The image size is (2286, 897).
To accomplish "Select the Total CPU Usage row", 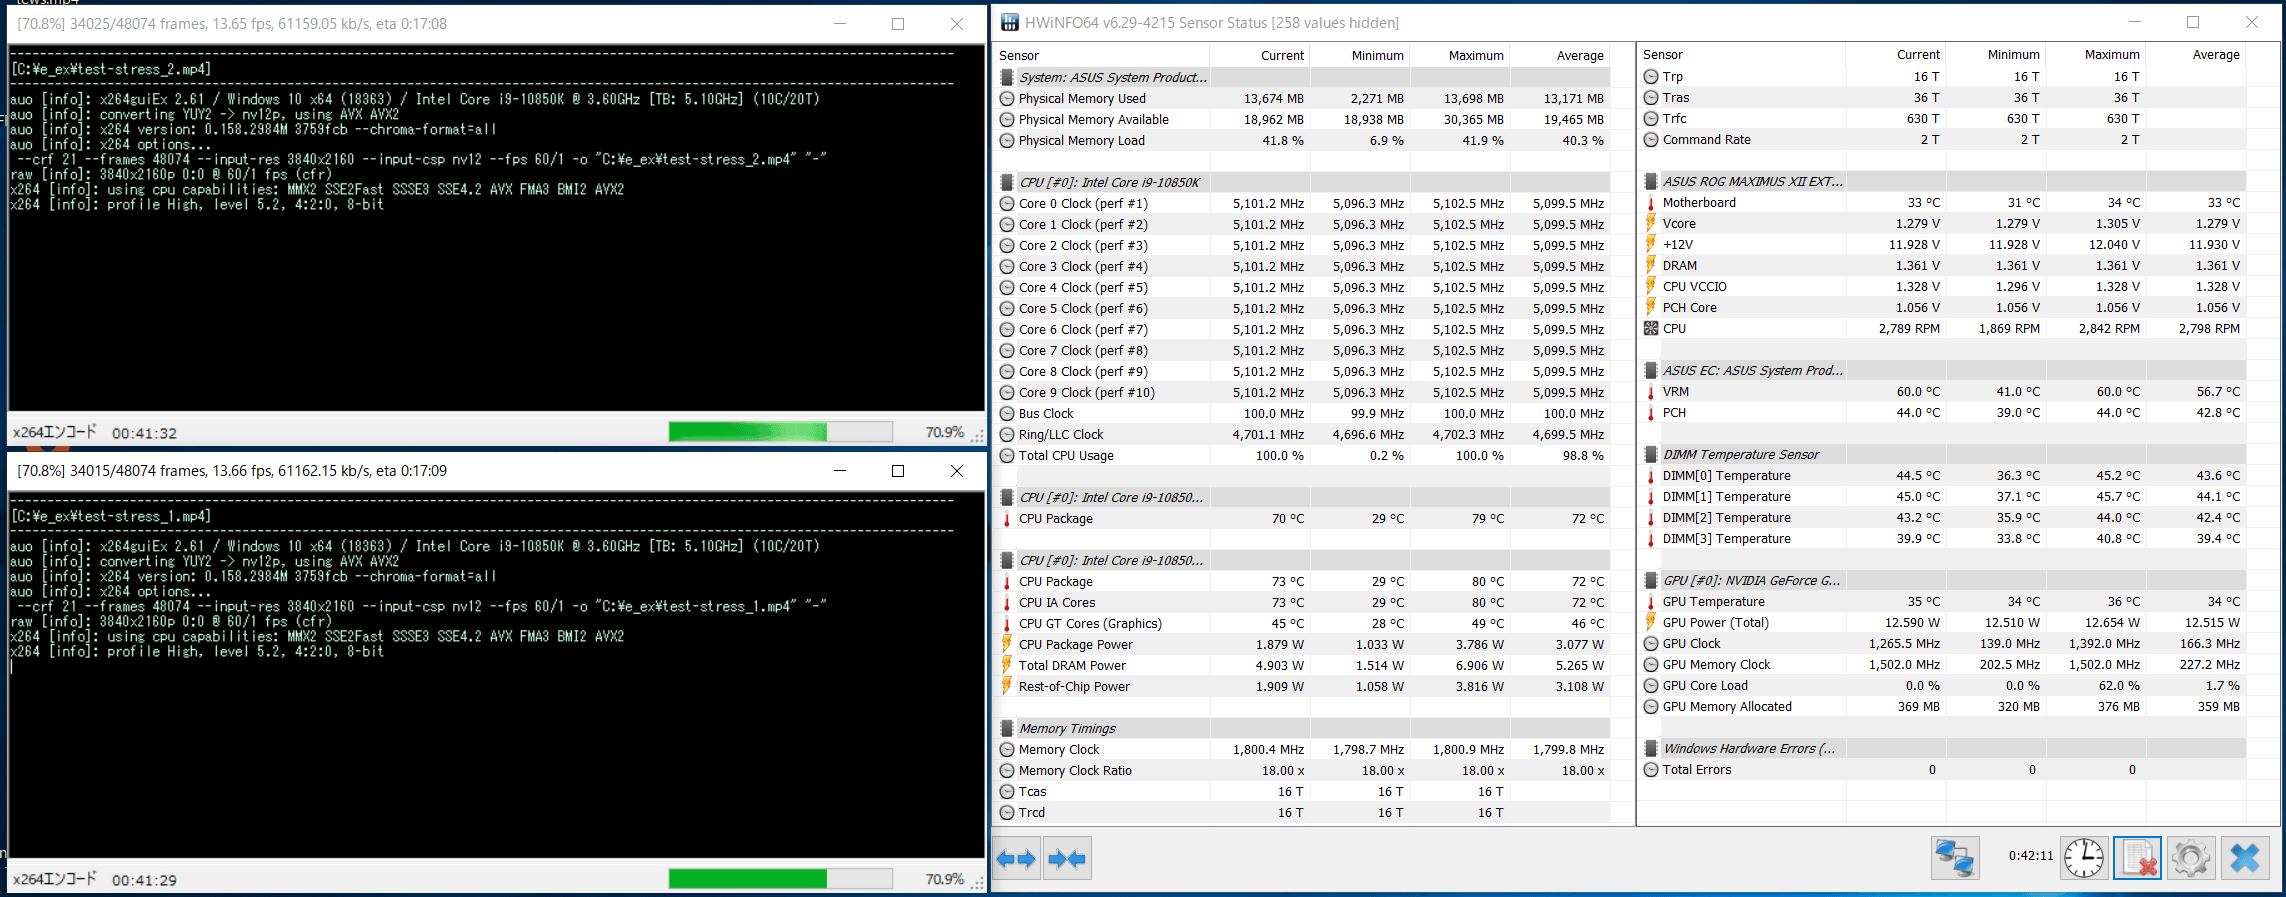I will click(1304, 456).
